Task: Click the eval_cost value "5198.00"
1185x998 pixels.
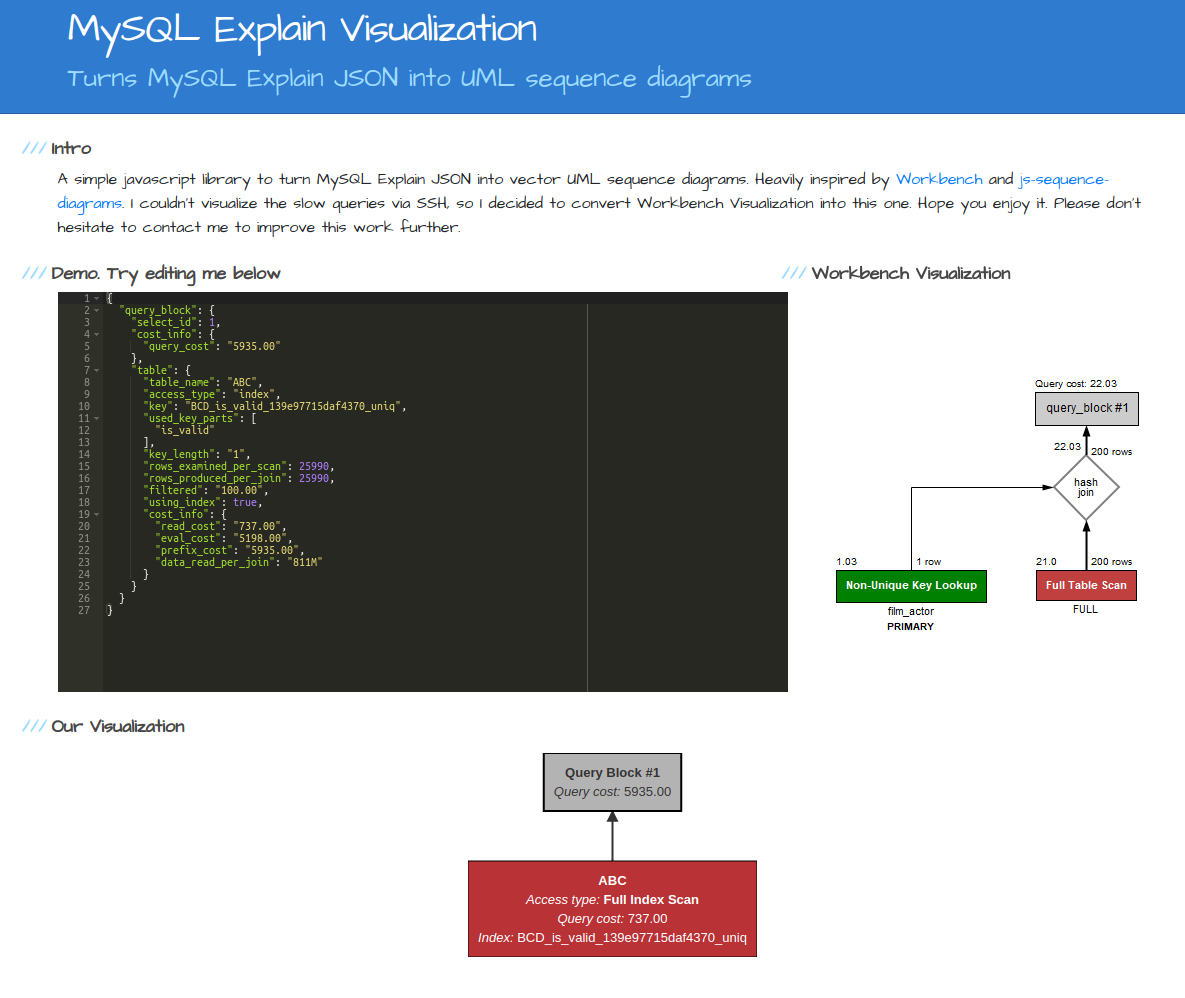Action: pos(260,539)
